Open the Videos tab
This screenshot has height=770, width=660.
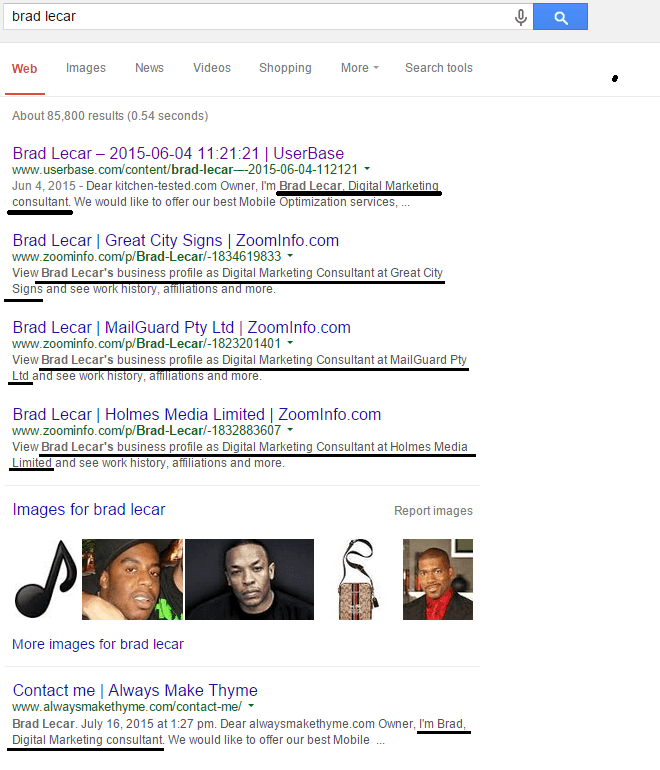pyautogui.click(x=212, y=68)
